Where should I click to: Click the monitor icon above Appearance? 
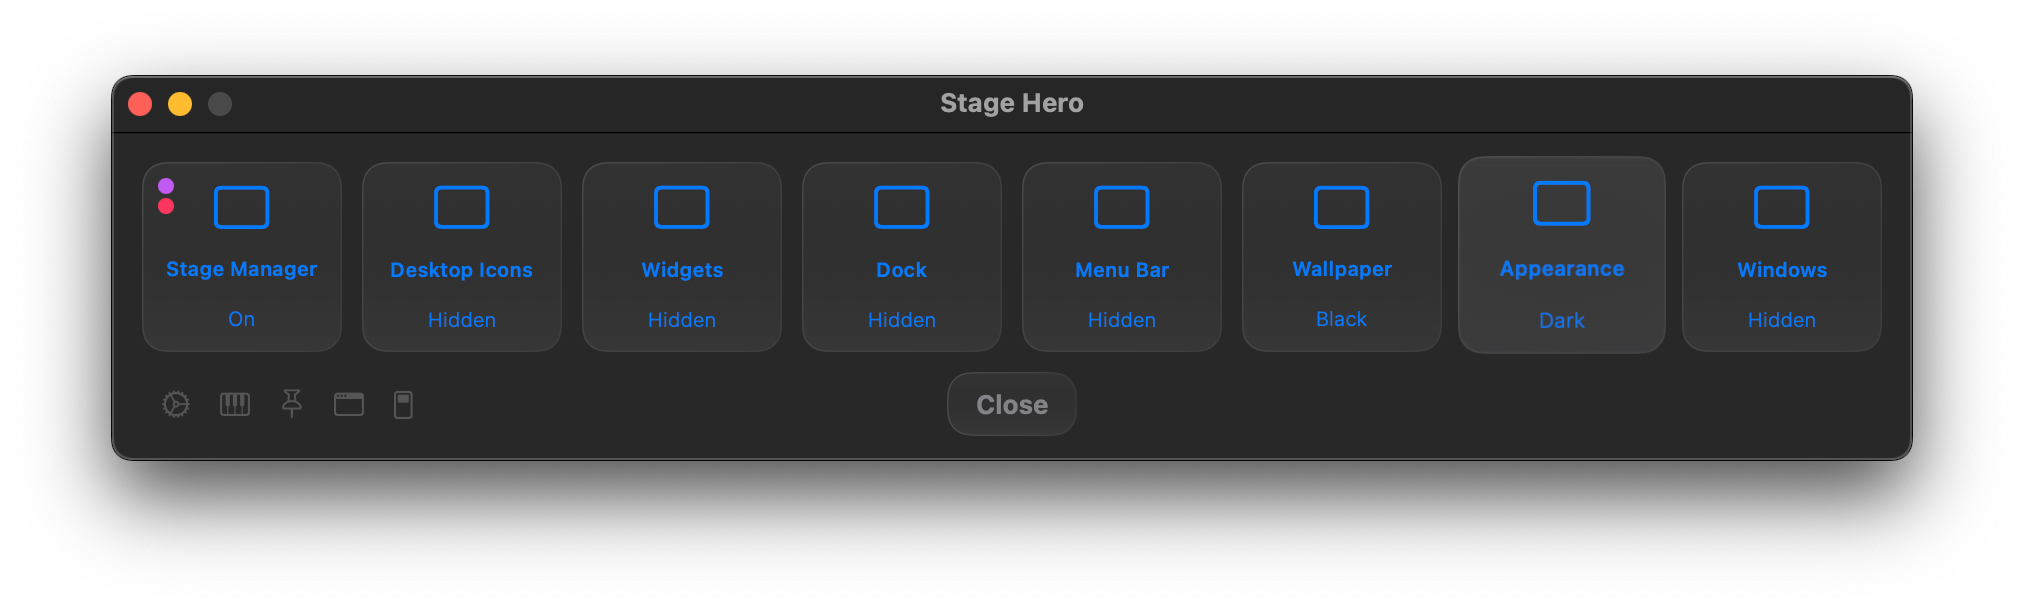(x=1561, y=204)
